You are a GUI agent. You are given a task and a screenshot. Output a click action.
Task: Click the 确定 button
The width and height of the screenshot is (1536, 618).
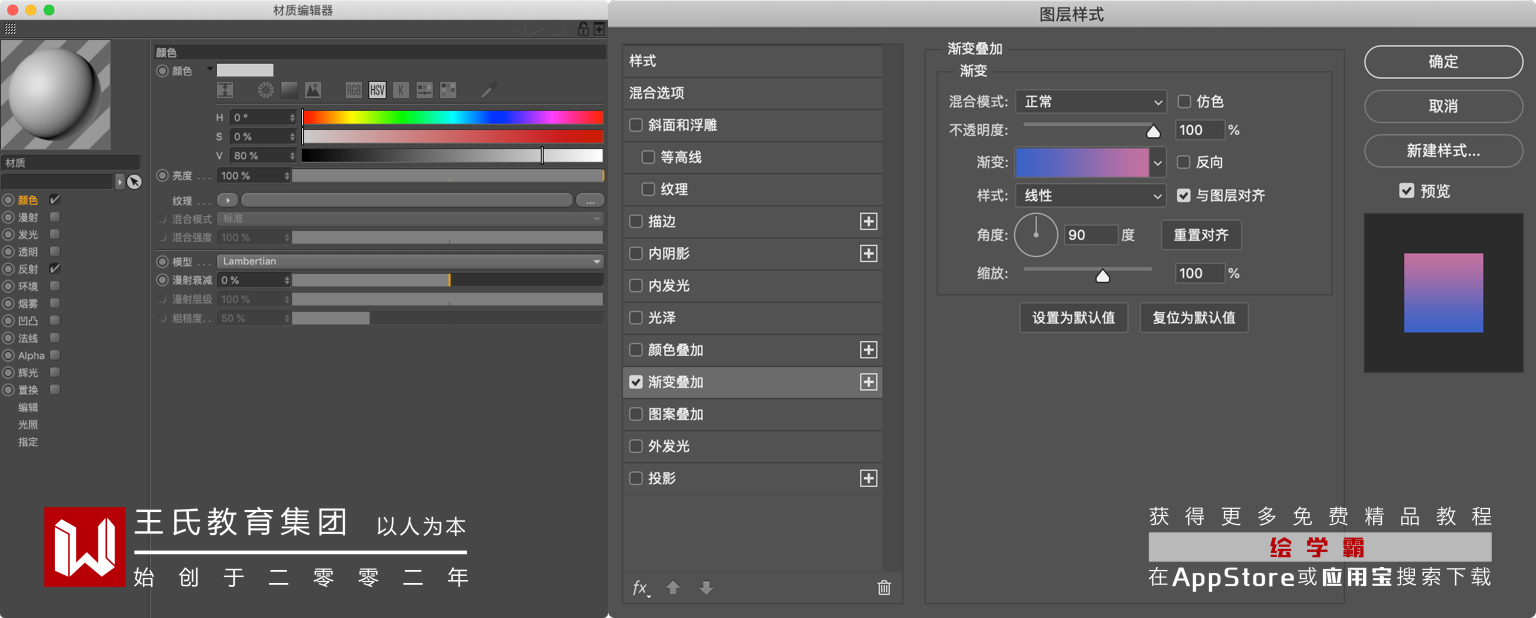1443,62
